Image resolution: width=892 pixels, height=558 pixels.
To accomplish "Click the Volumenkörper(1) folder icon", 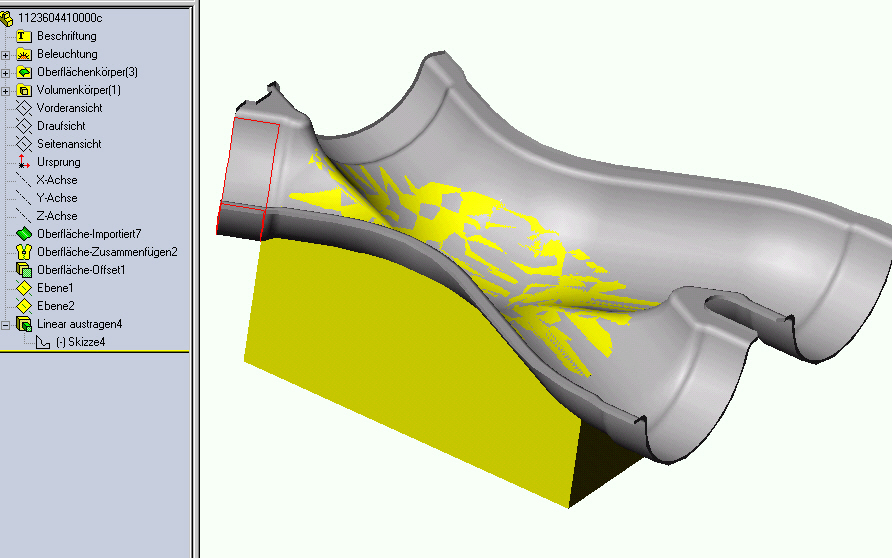I will [x=23, y=90].
